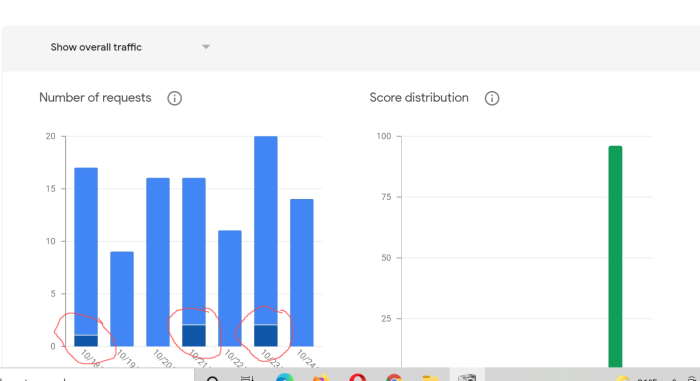Open Task View taskbar icon
Screen dimensions: 700x381
coord(247,378)
